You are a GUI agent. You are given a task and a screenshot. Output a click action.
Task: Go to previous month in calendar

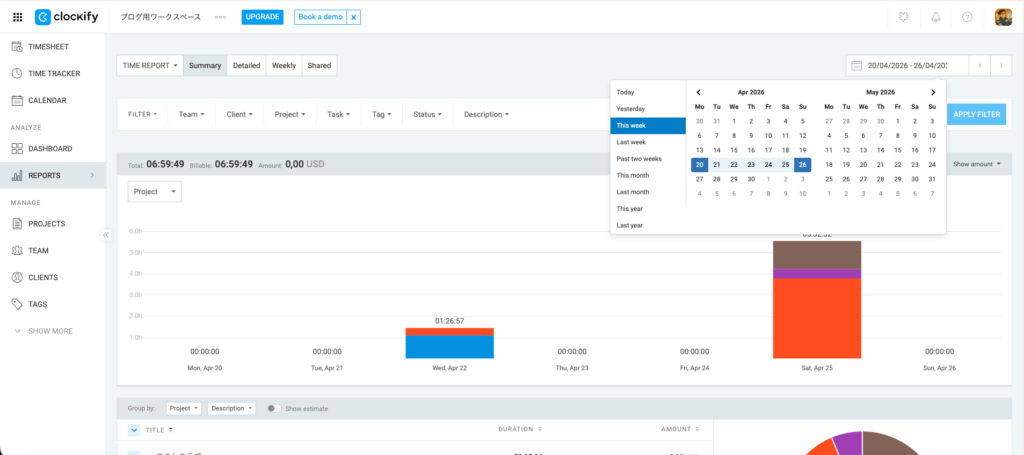699,92
